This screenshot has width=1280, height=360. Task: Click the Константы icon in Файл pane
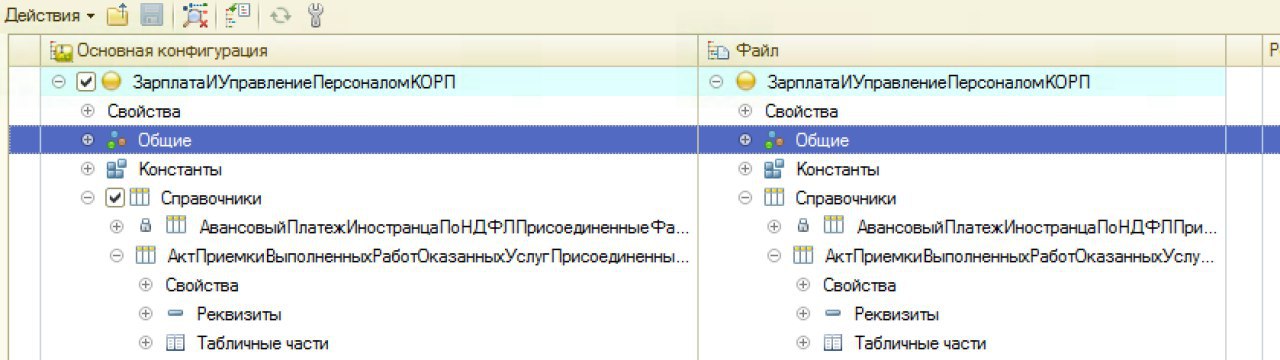(x=774, y=169)
